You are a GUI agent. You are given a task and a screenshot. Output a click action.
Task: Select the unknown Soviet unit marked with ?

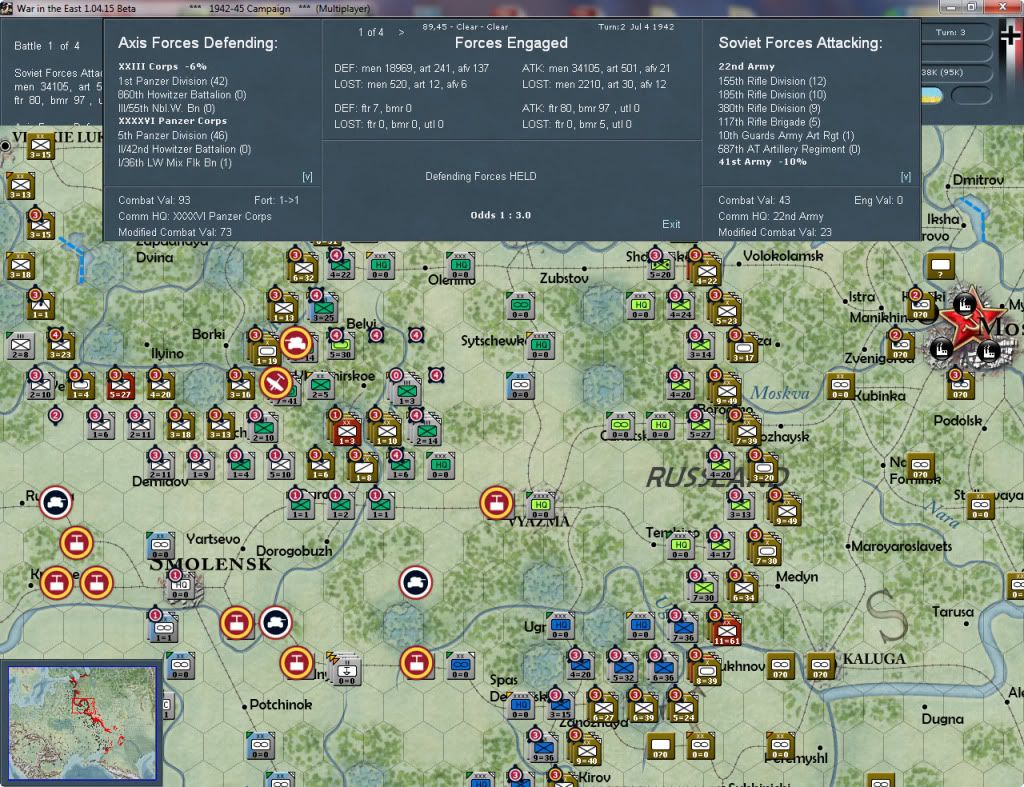(x=941, y=266)
